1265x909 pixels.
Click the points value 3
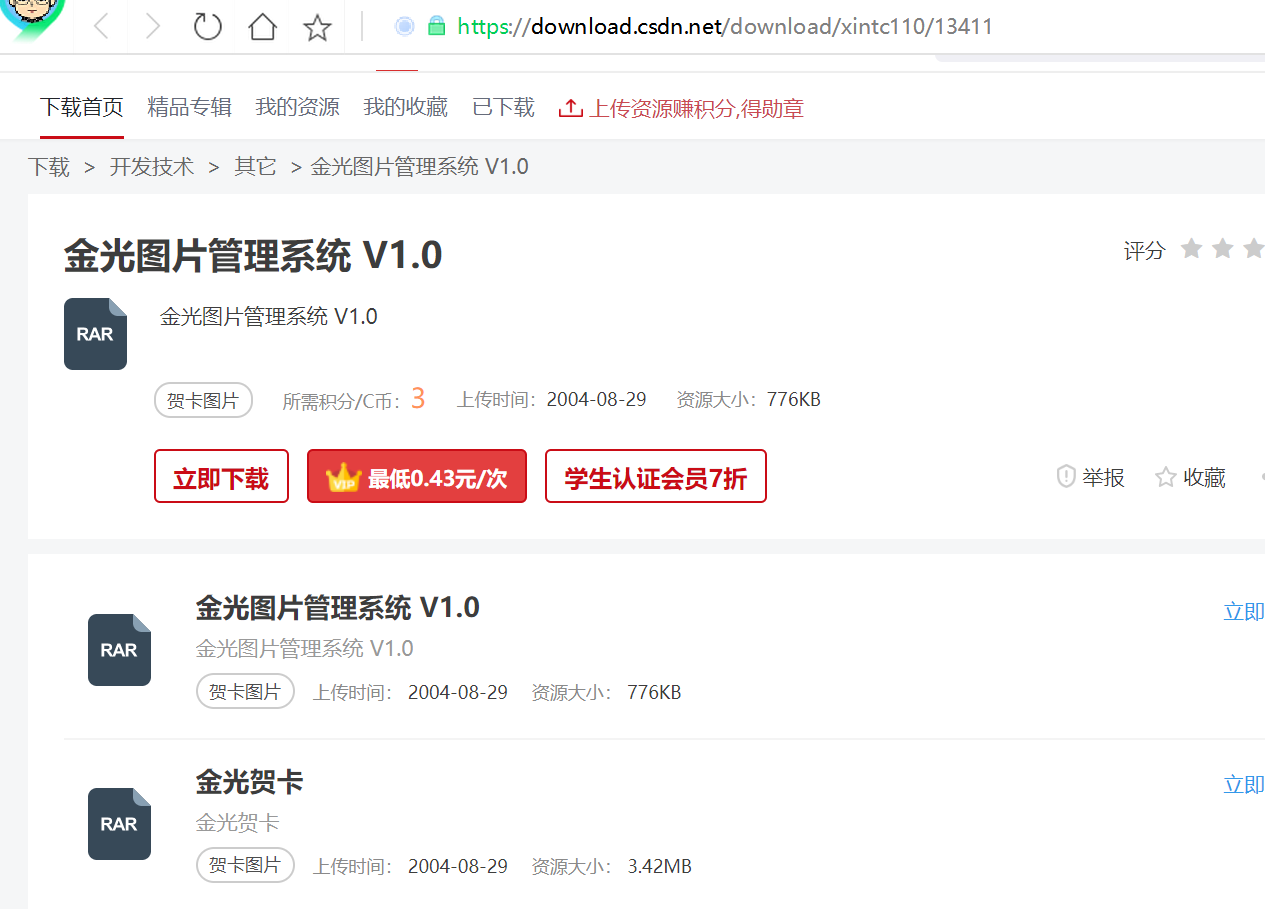coord(418,399)
